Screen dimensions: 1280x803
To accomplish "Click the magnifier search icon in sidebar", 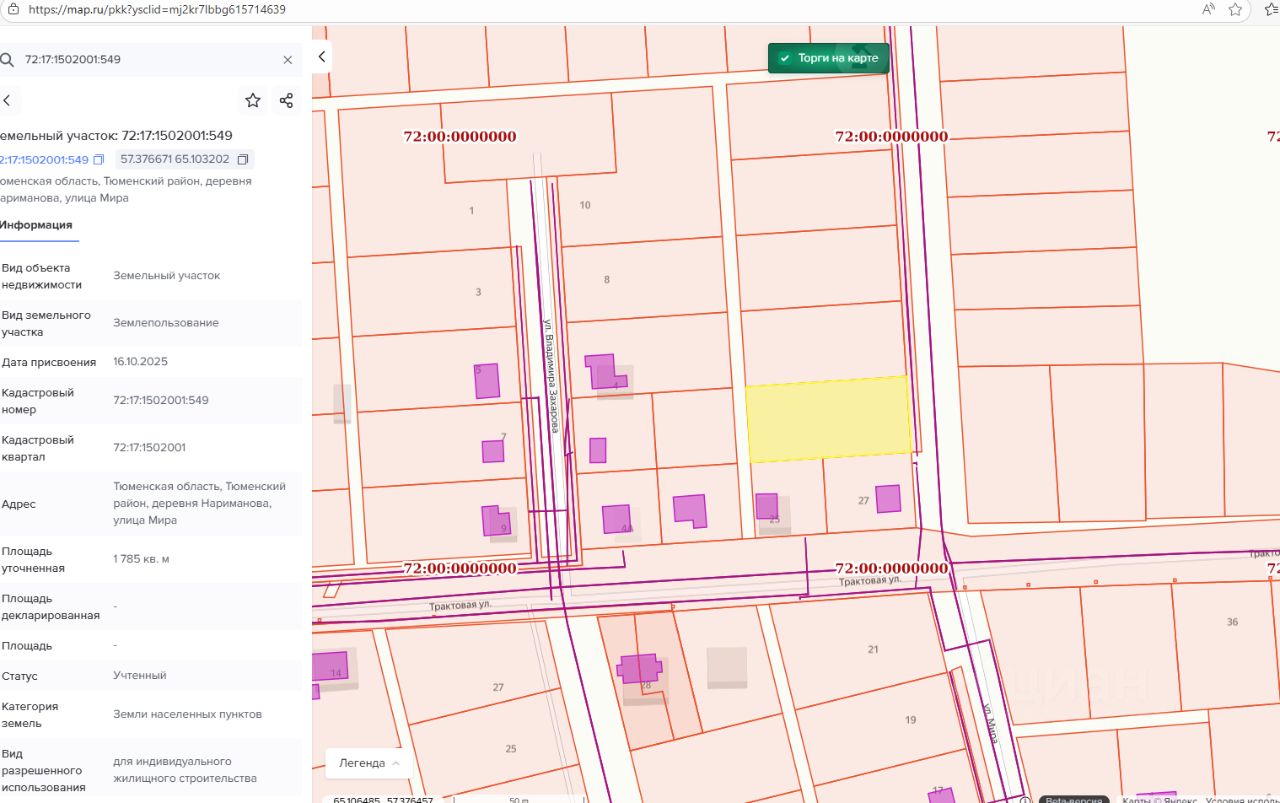I will click(x=7, y=60).
